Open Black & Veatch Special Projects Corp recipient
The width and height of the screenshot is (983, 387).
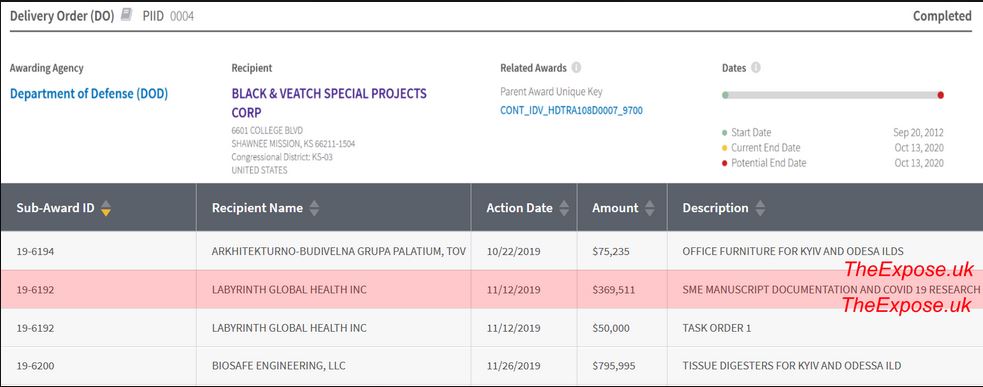[x=329, y=103]
